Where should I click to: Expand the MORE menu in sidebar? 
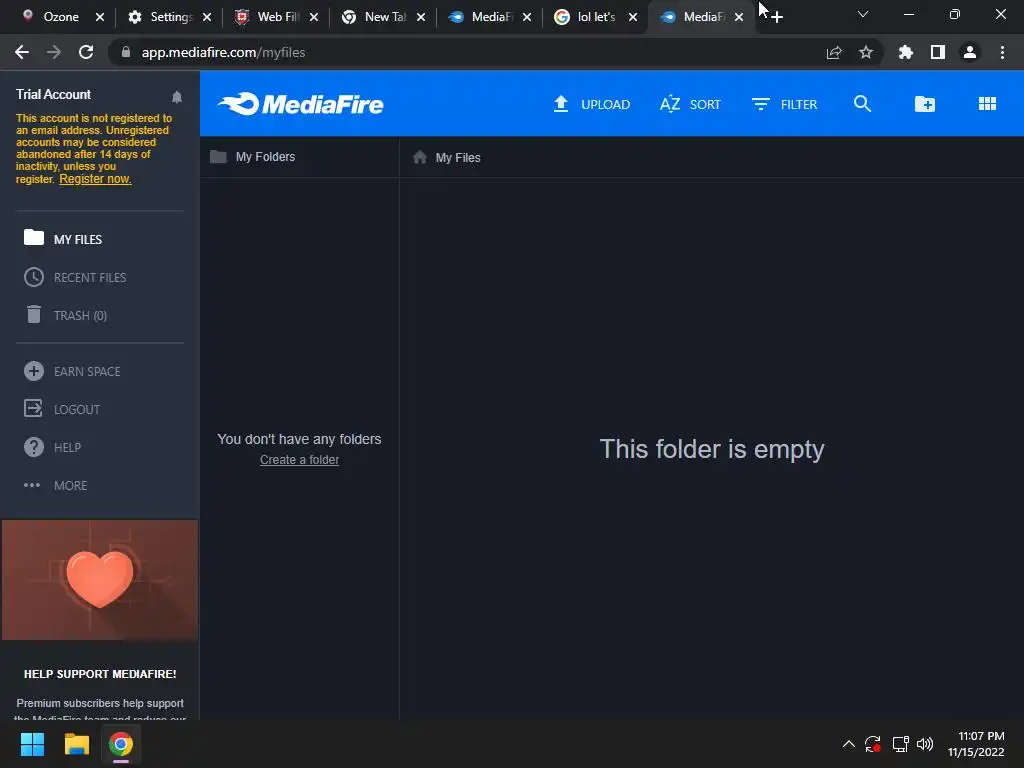tap(56, 485)
